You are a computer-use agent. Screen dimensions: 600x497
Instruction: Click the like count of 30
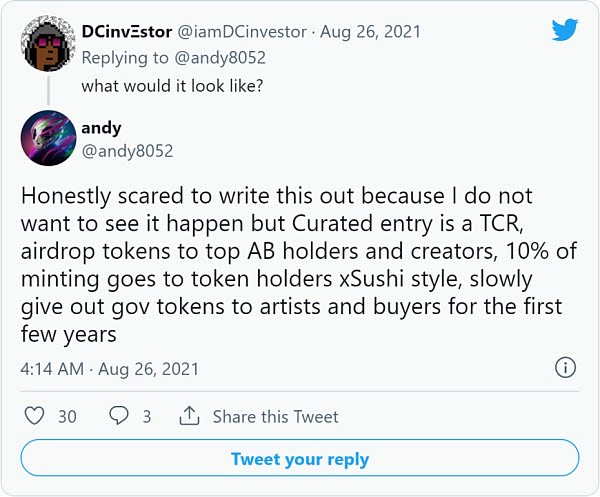pyautogui.click(x=67, y=416)
